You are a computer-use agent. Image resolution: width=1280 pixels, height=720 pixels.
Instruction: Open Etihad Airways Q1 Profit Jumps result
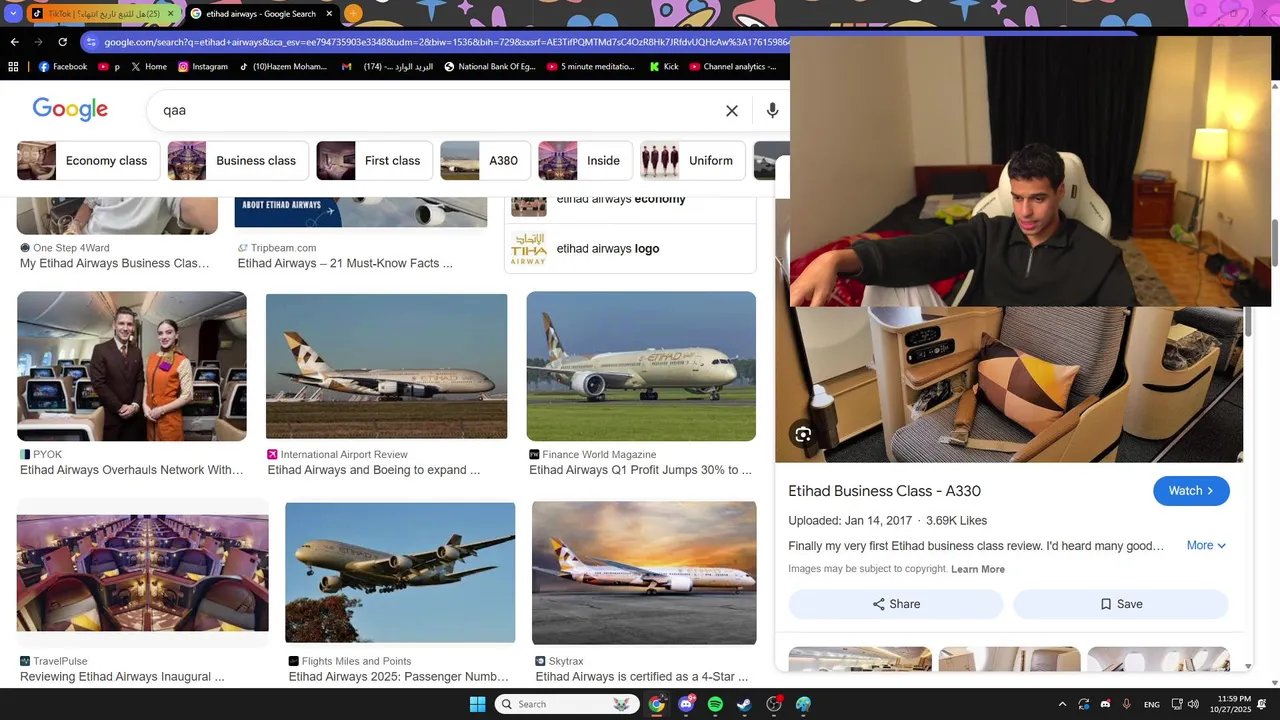[640, 470]
